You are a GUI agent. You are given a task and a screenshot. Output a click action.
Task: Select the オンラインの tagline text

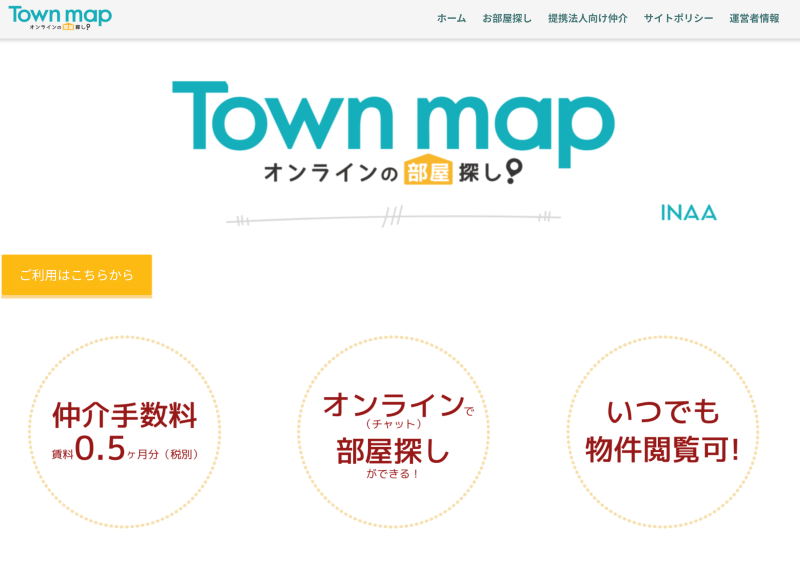coord(331,173)
